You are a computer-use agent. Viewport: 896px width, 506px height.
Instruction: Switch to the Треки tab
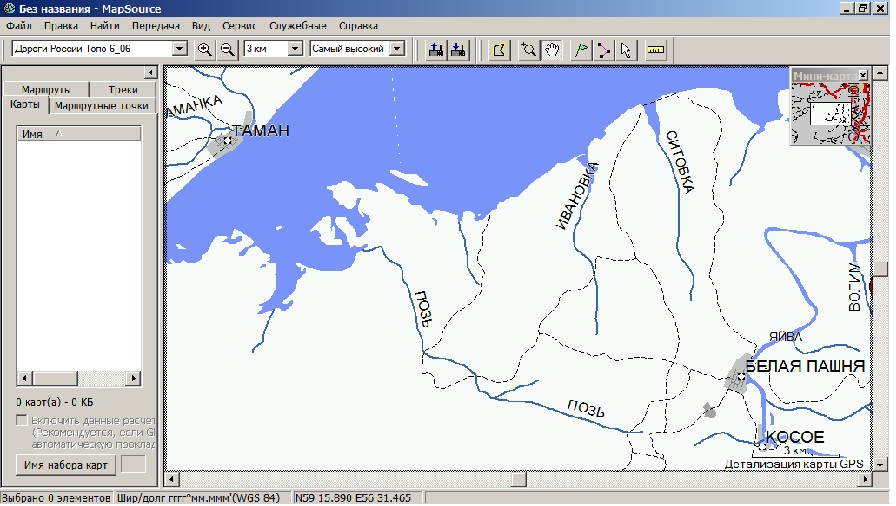(x=122, y=89)
